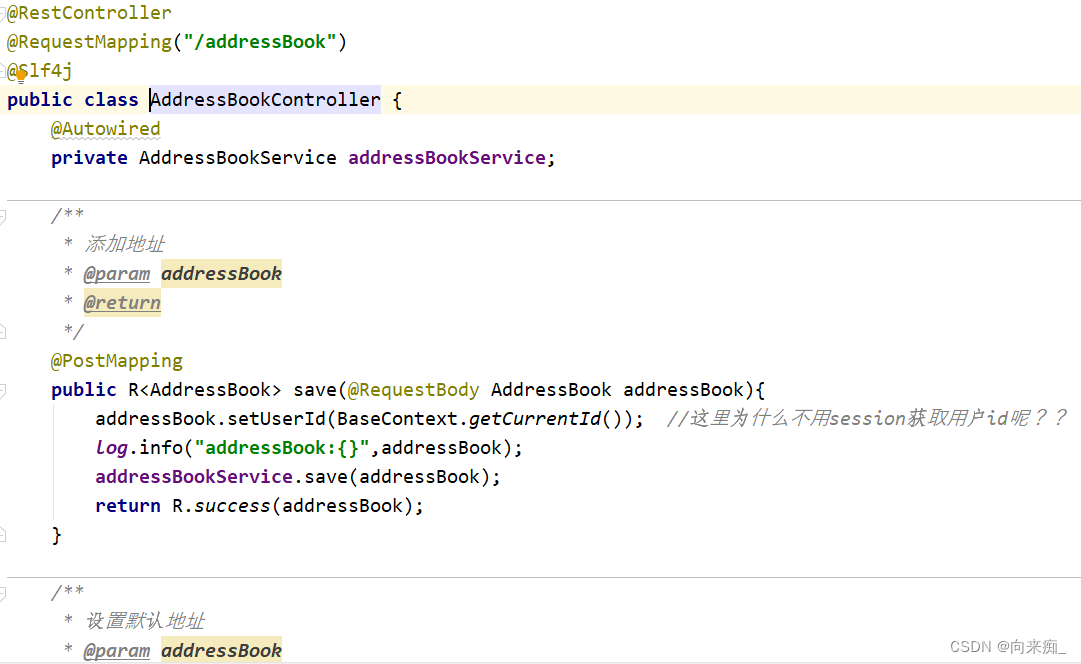Click the 设置默认地址 comment text
The width and height of the screenshot is (1081, 664).
(145, 621)
